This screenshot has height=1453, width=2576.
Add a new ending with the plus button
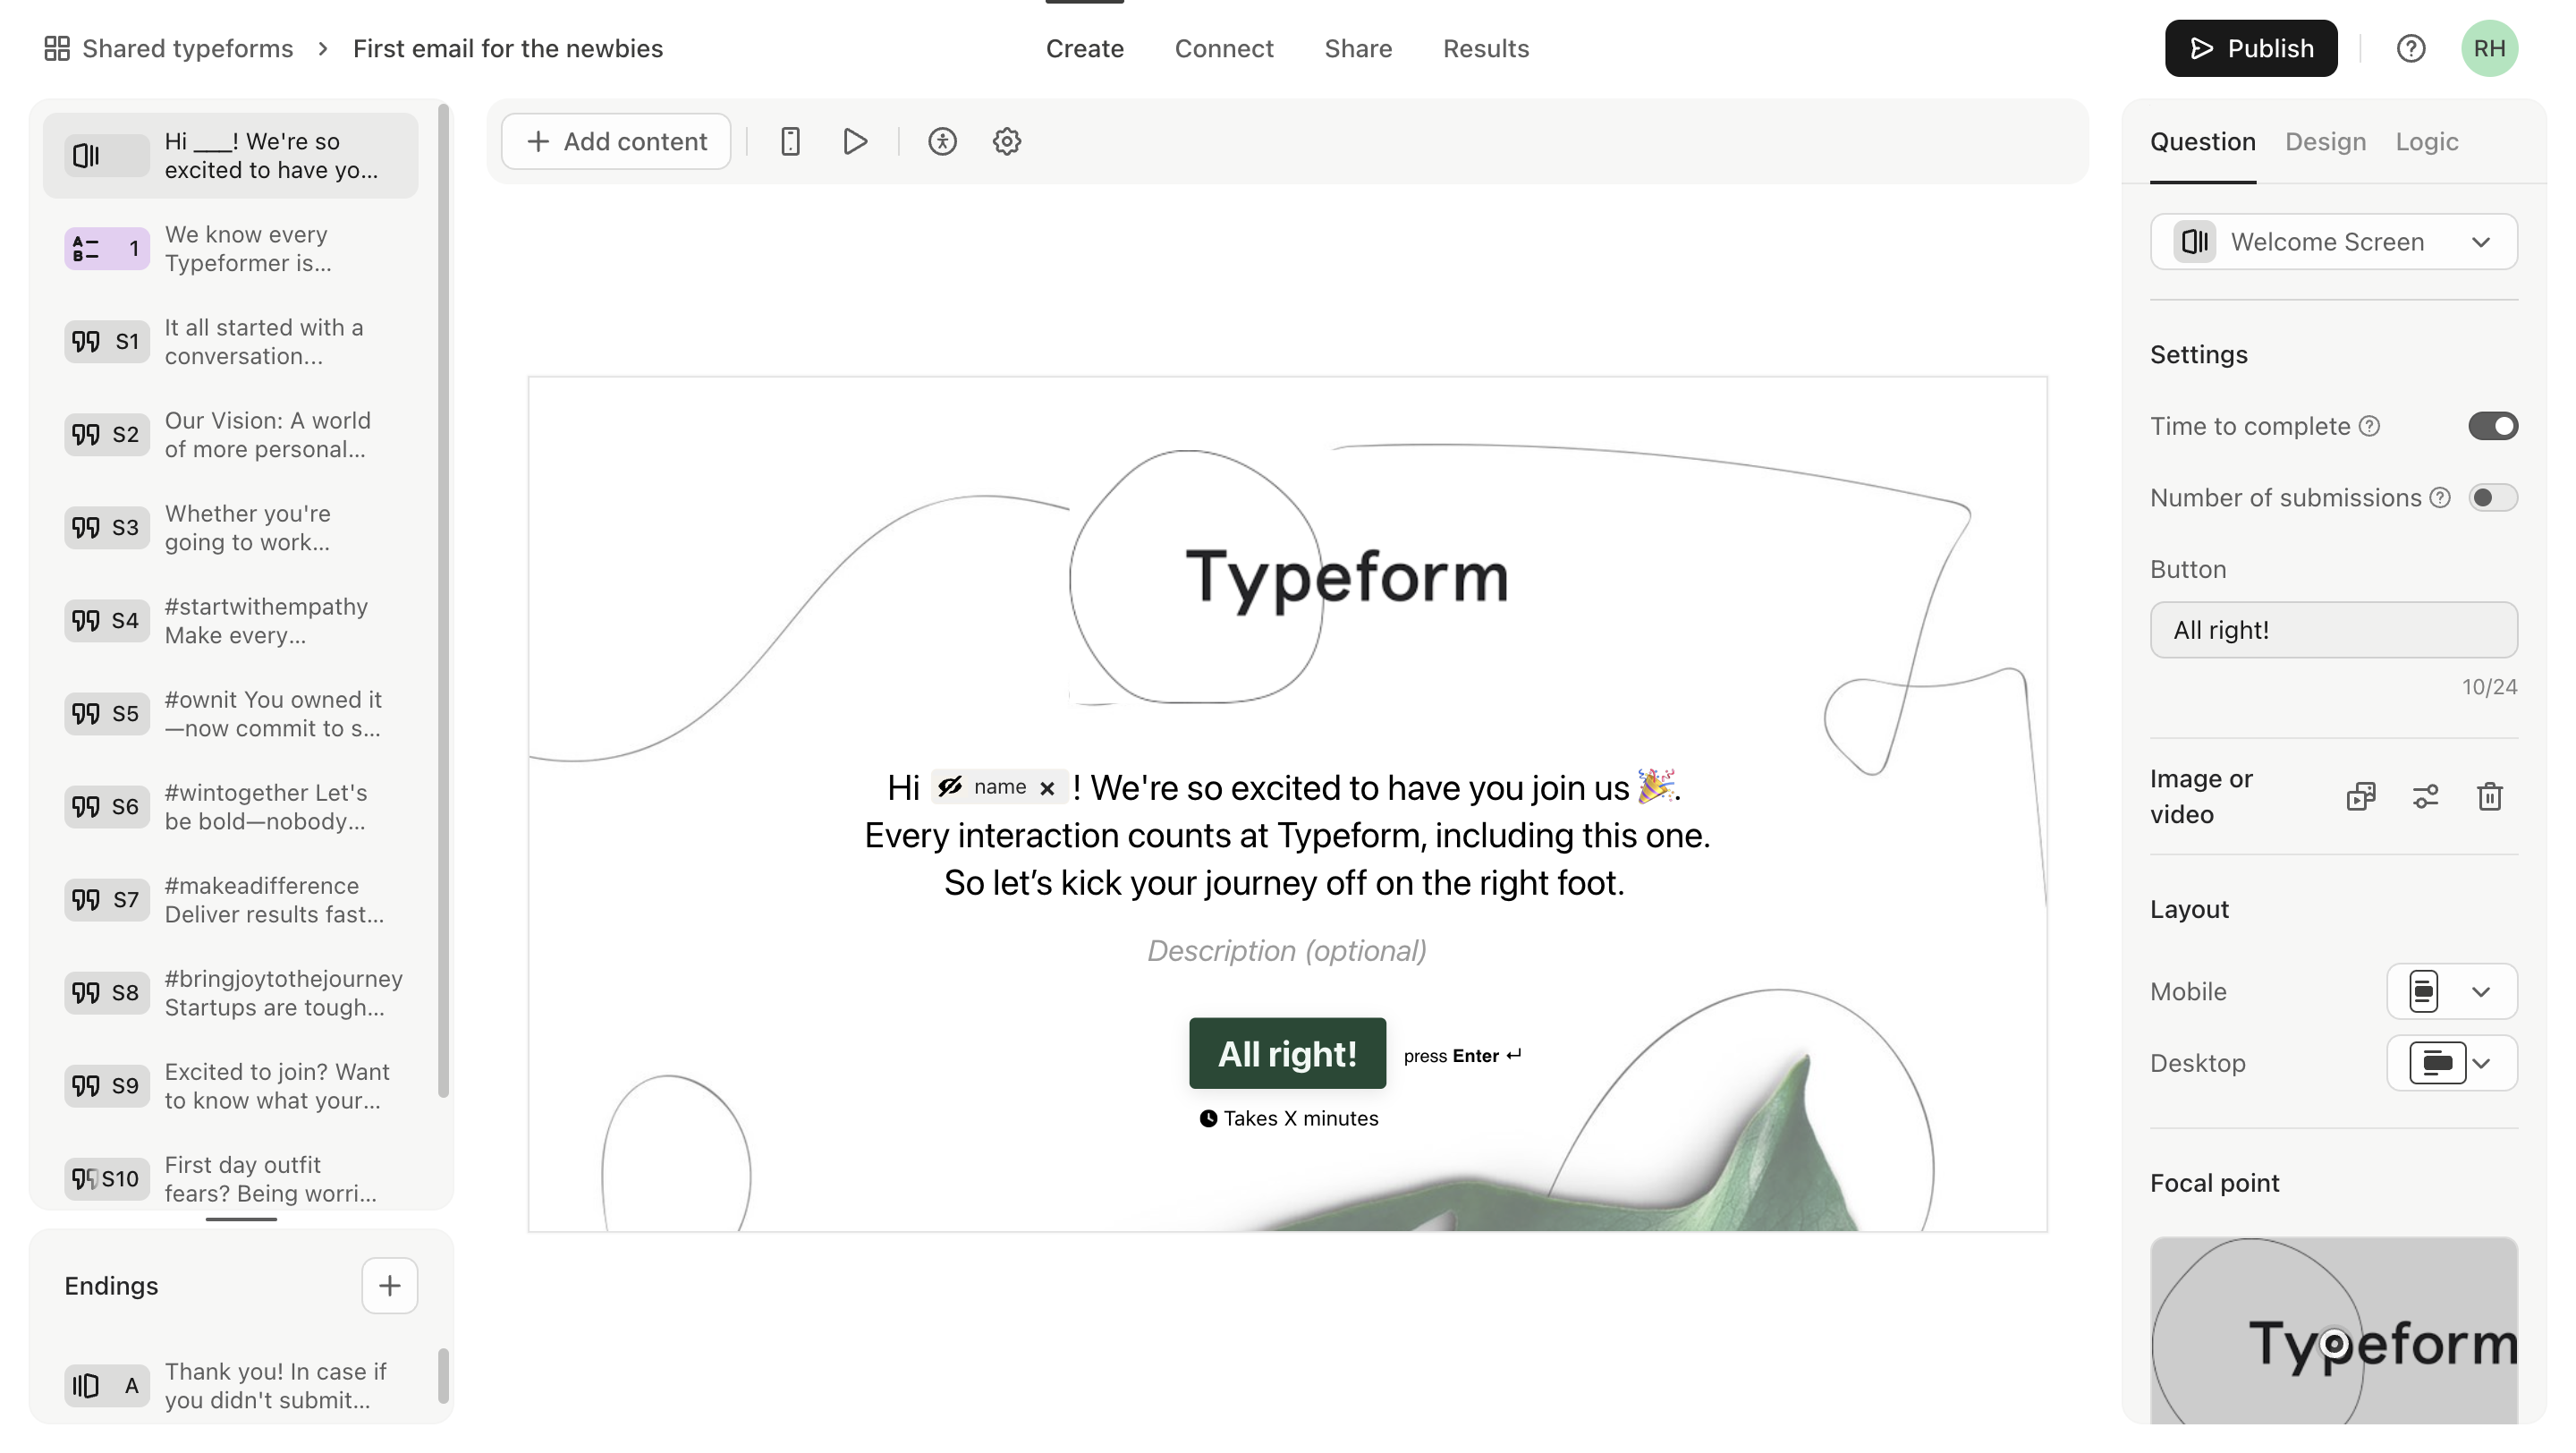click(389, 1285)
